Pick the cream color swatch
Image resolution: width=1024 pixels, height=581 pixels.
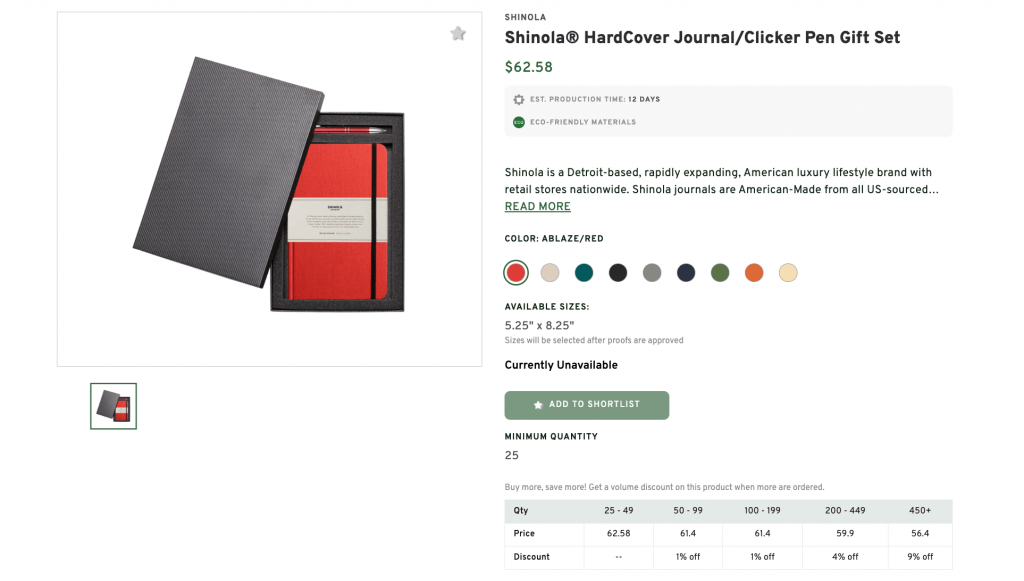pos(550,272)
